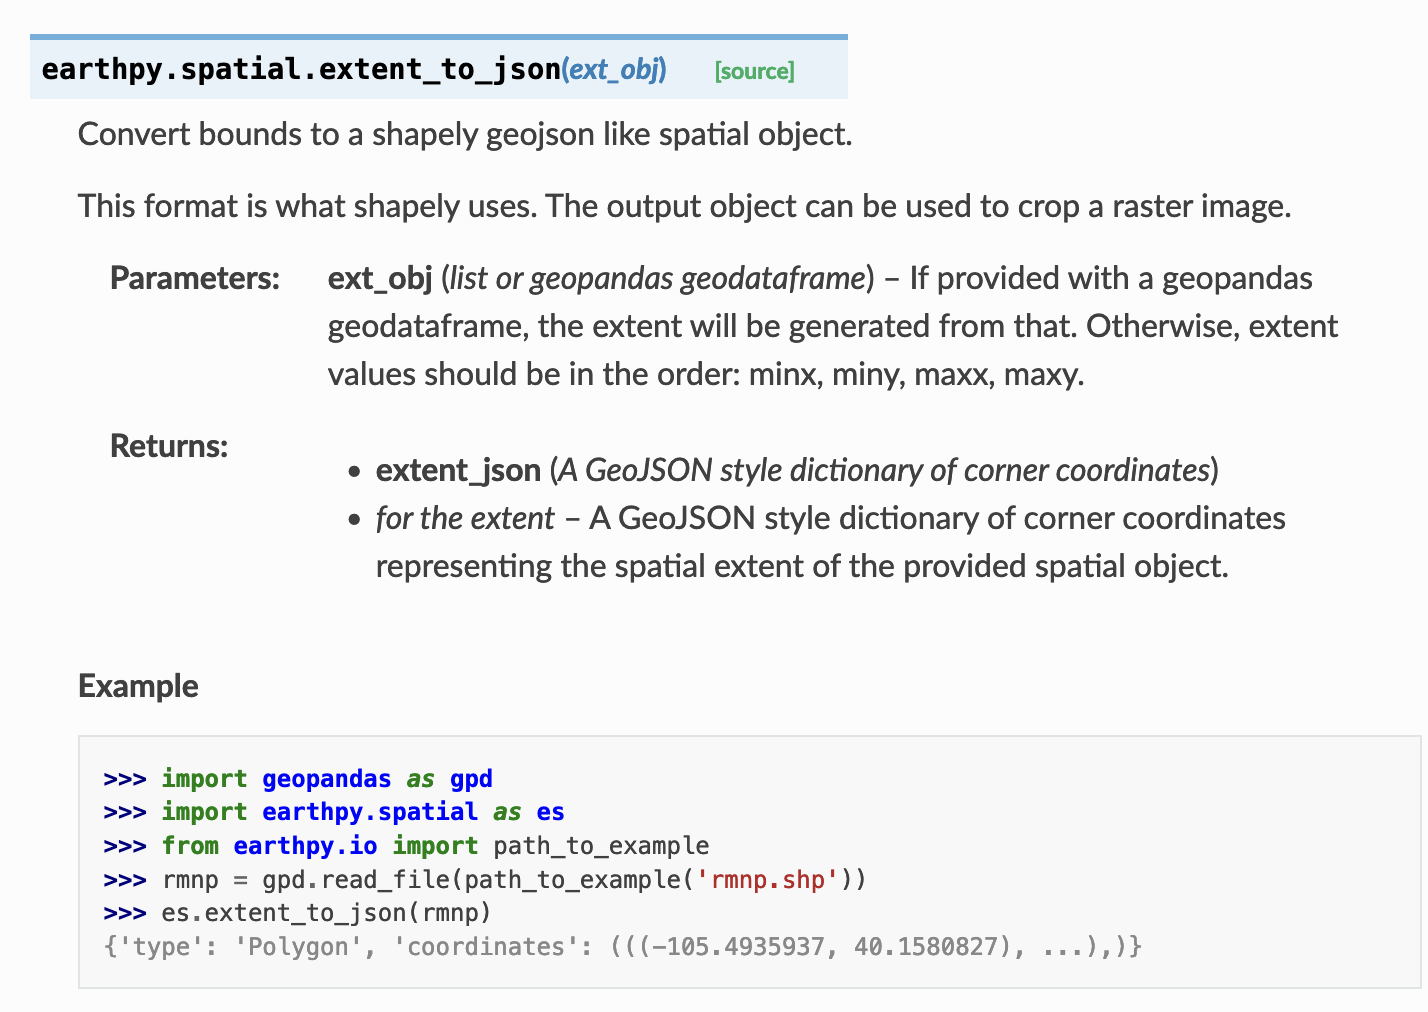Screen dimensions: 1428x1012
Task: Click the Parameters field label
Action: [x=195, y=278]
